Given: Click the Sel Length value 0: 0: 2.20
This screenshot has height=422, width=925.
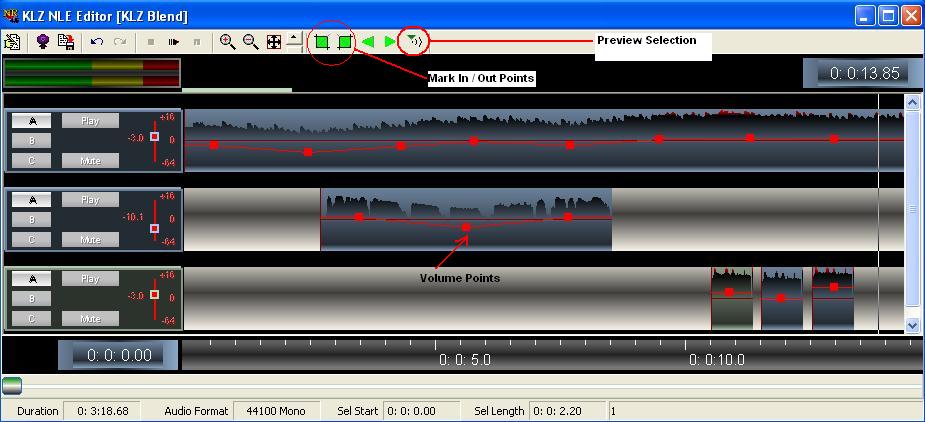Looking at the screenshot, I should 568,411.
